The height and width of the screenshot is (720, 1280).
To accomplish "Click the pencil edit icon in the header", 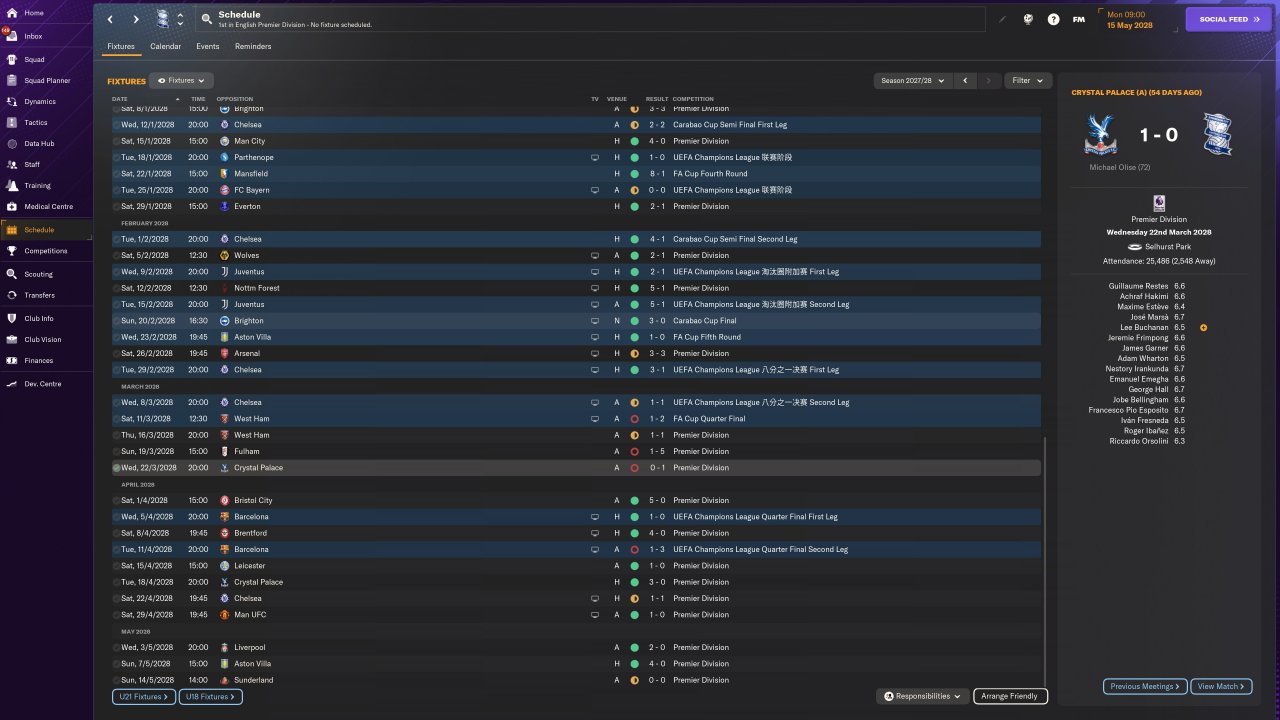I will [x=1002, y=19].
